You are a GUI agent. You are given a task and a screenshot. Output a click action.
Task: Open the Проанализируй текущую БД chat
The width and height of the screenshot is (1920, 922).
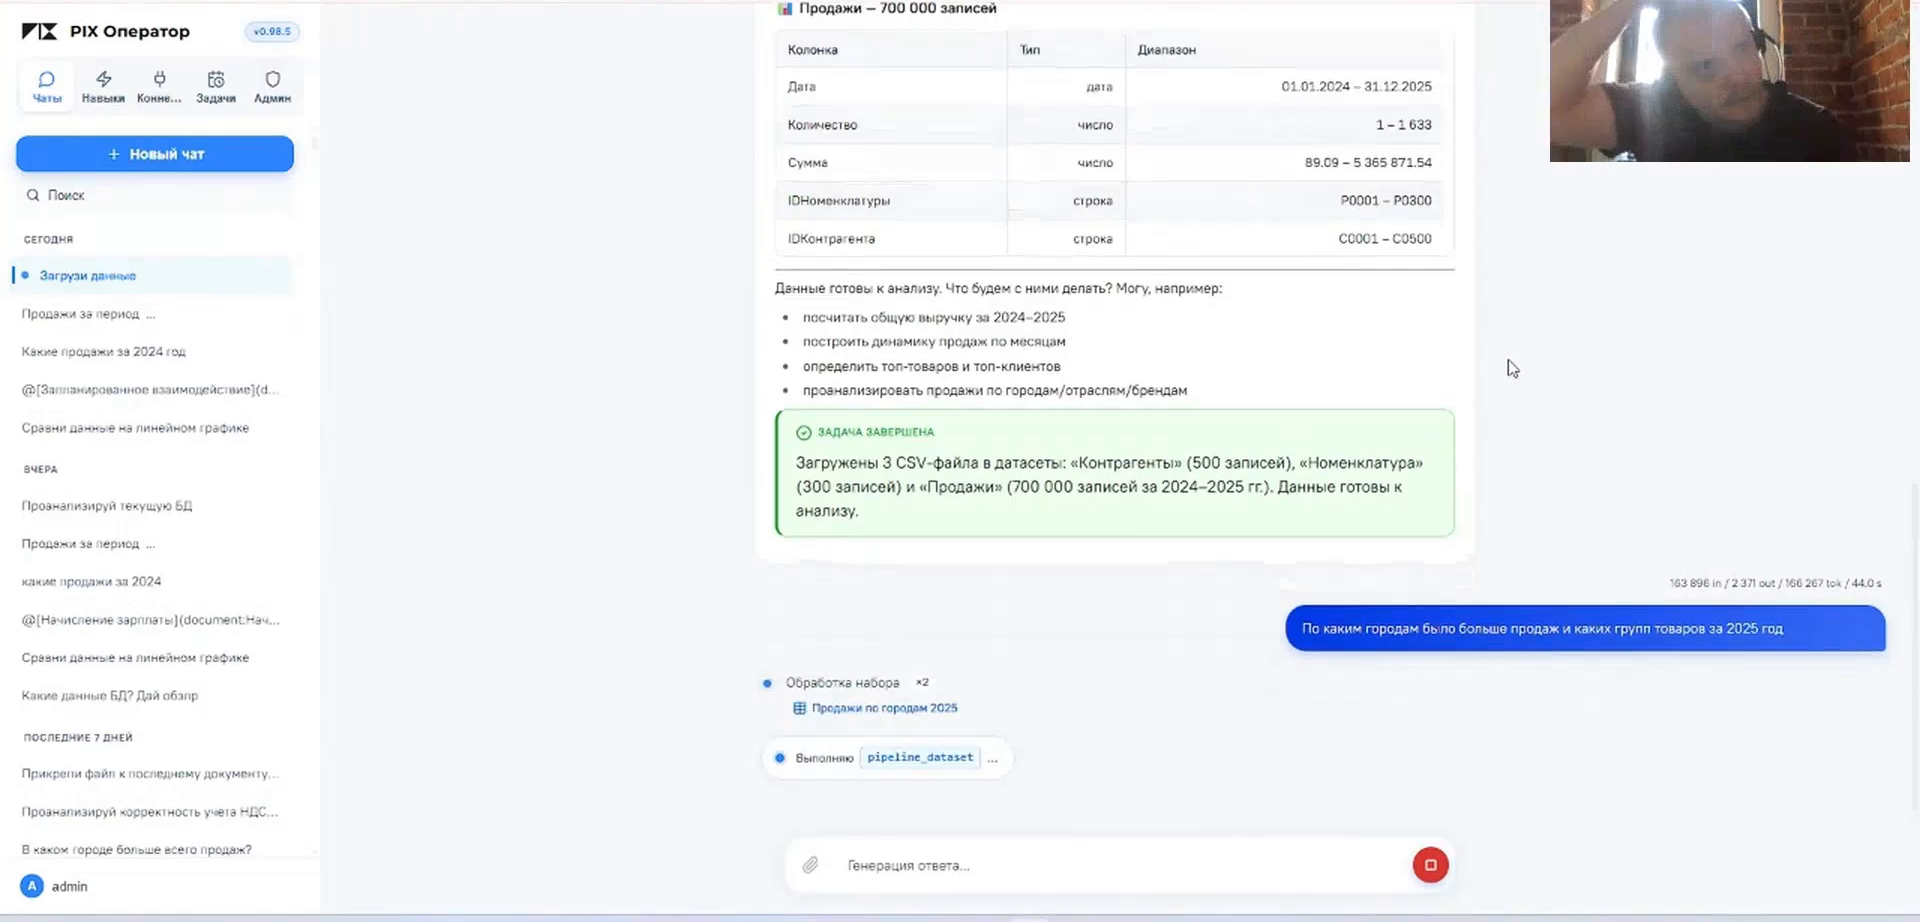(107, 505)
